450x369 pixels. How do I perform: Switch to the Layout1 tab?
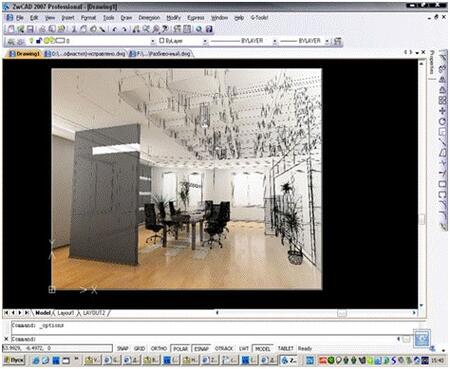pyautogui.click(x=66, y=313)
